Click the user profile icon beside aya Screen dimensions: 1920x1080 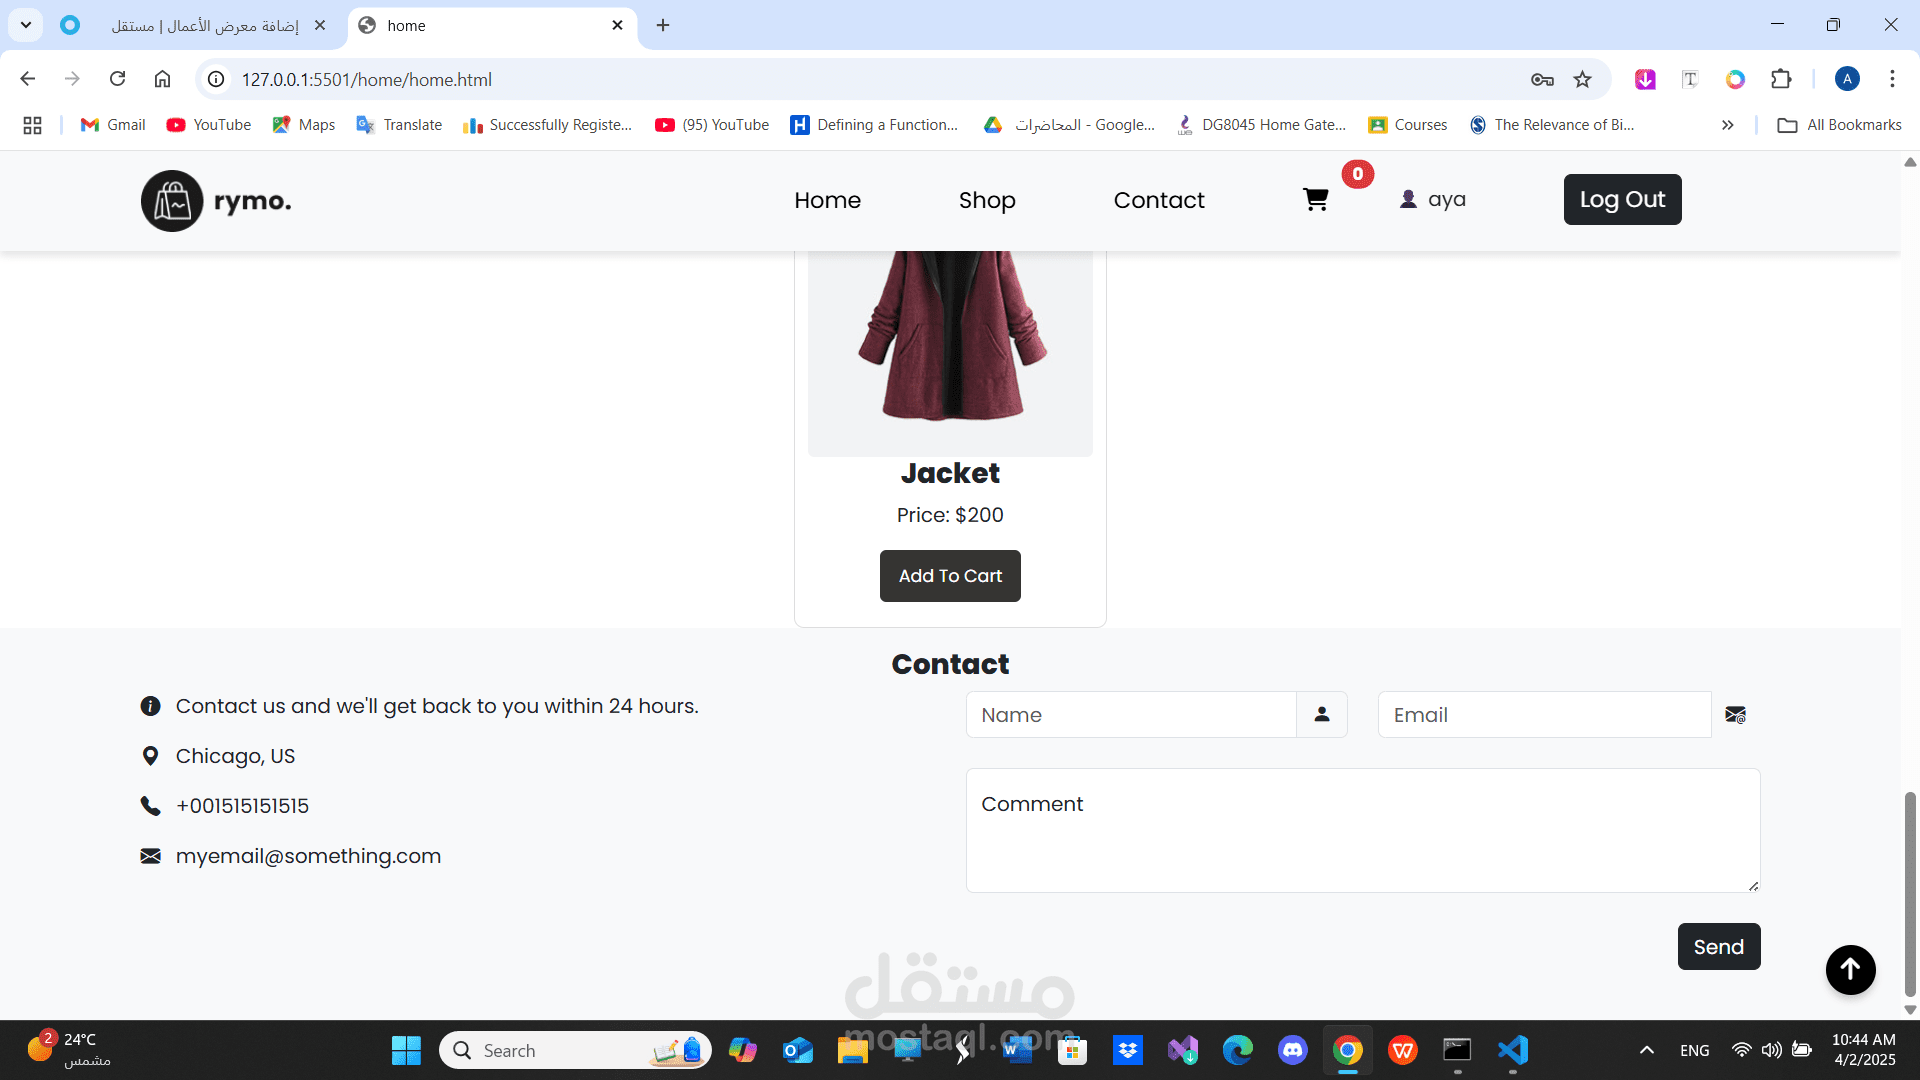1408,199
